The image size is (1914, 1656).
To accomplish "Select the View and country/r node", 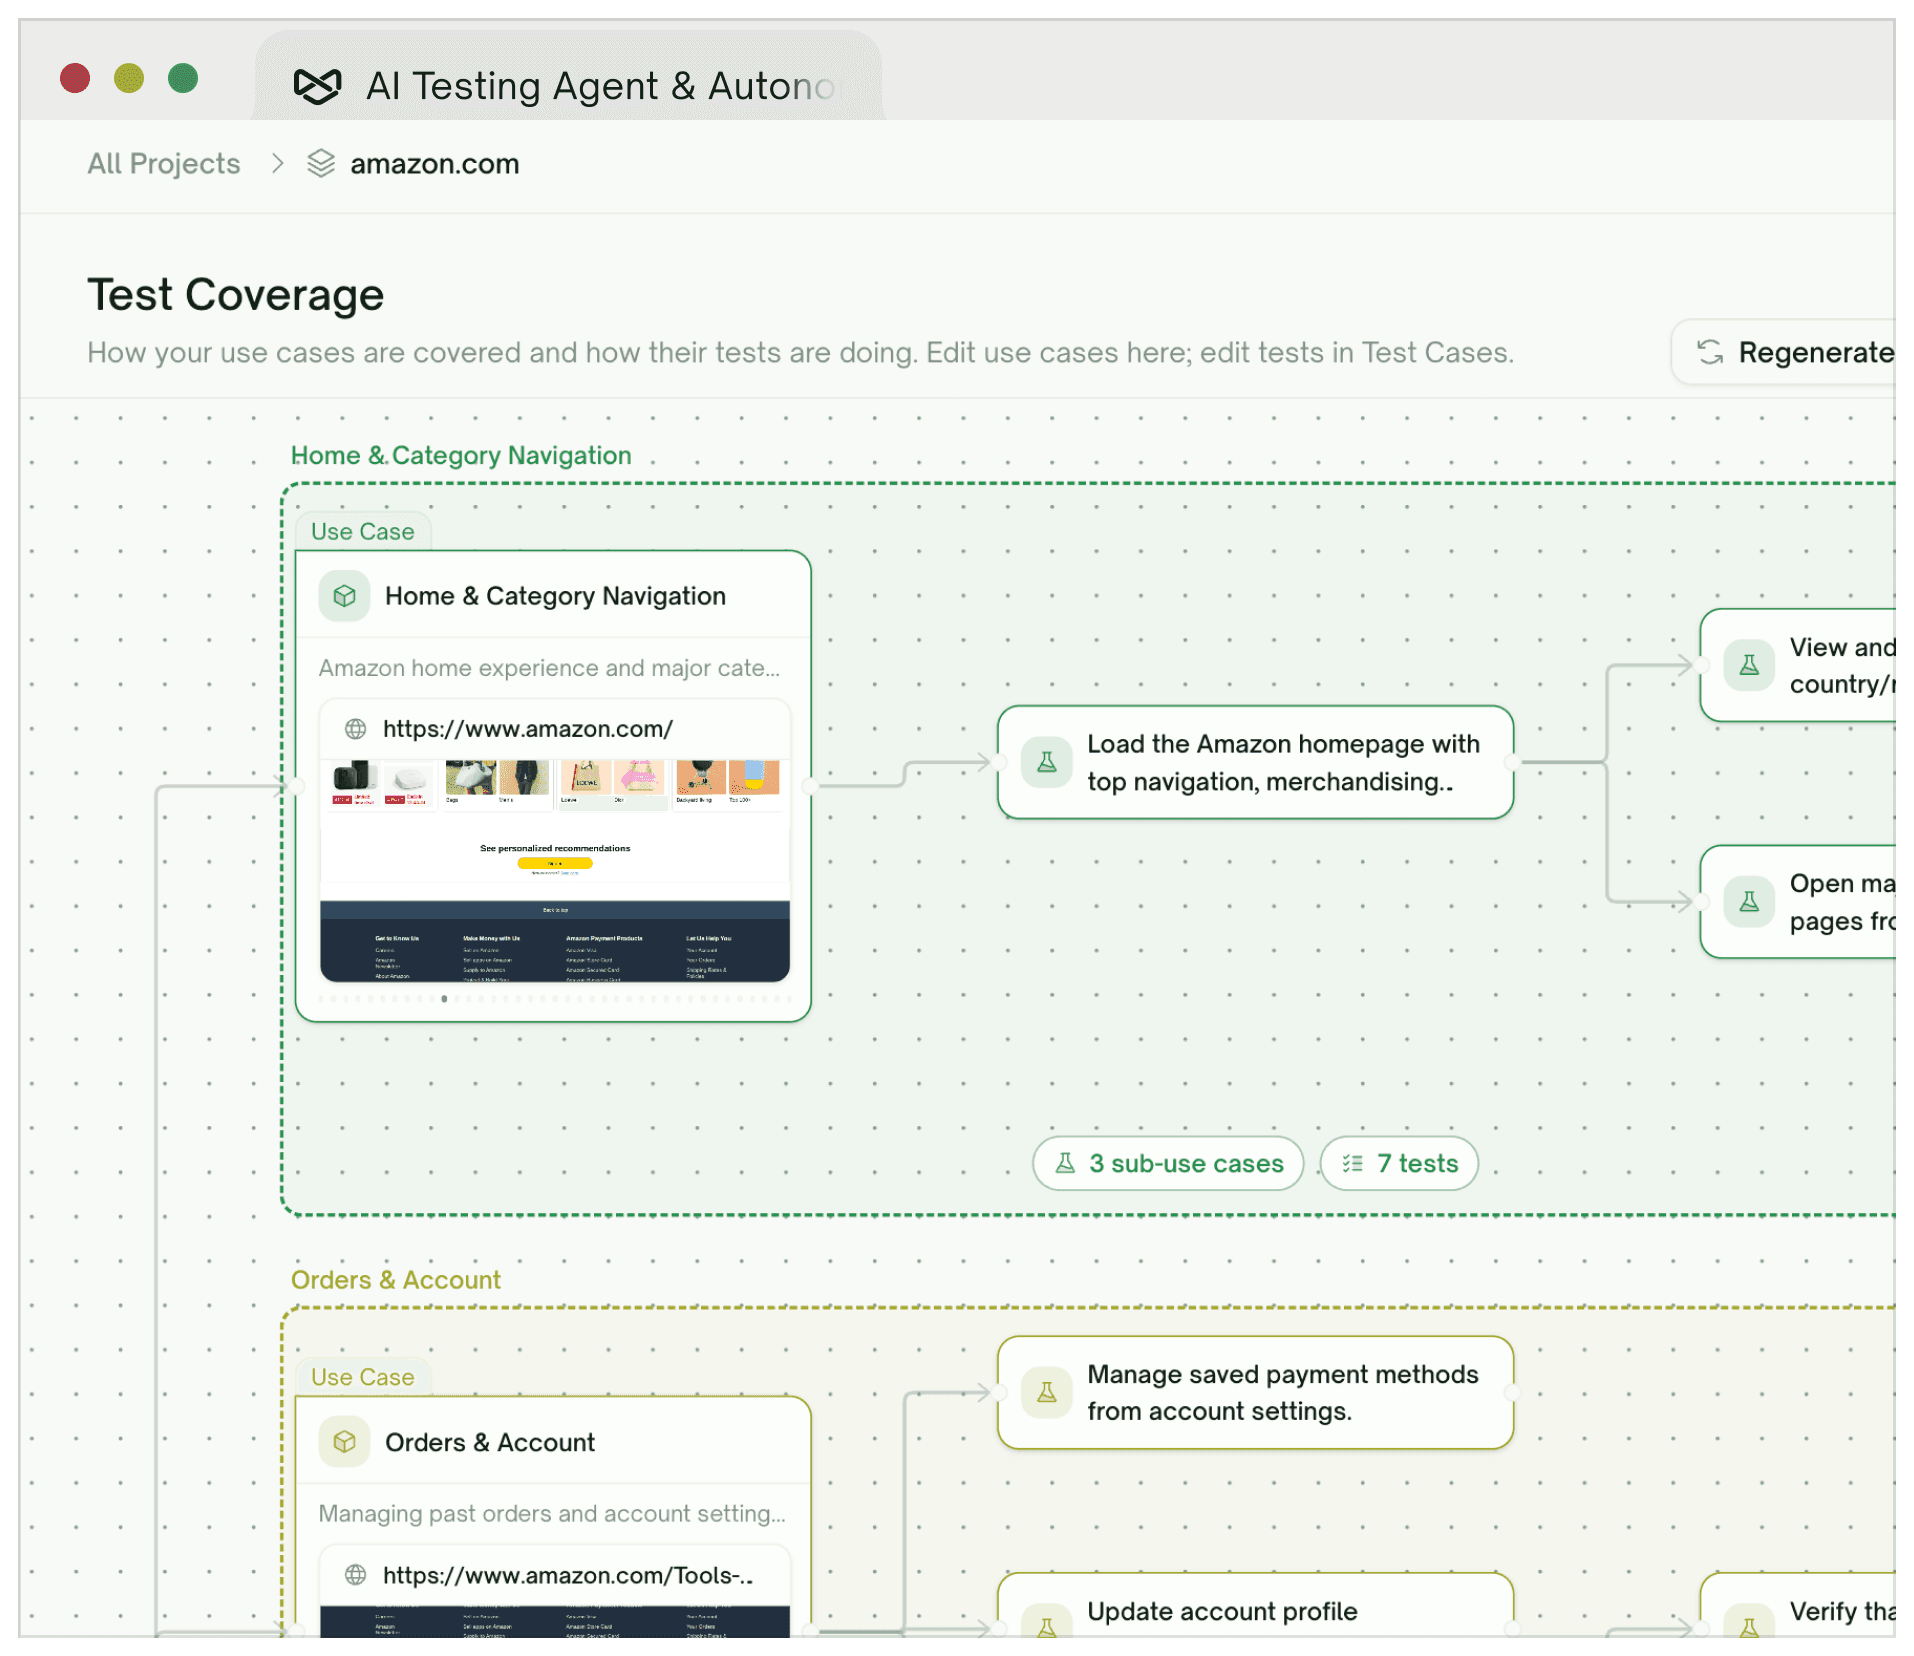I will (x=1798, y=665).
